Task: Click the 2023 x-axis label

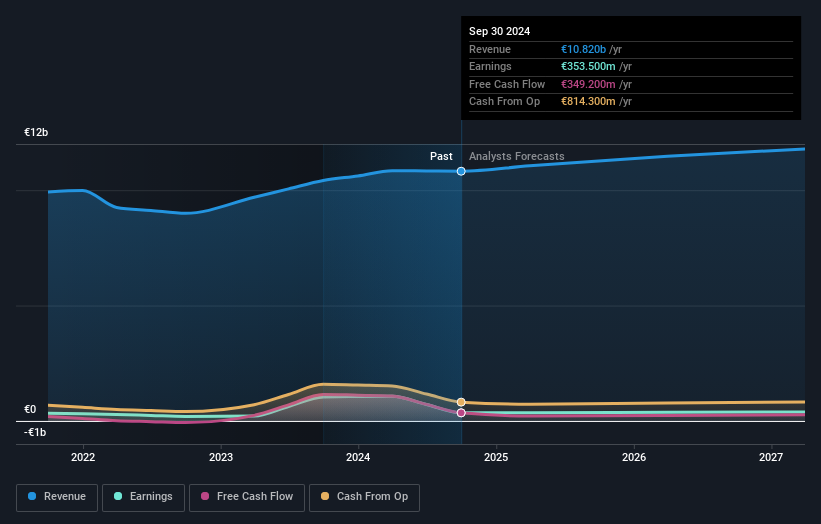Action: [x=221, y=457]
